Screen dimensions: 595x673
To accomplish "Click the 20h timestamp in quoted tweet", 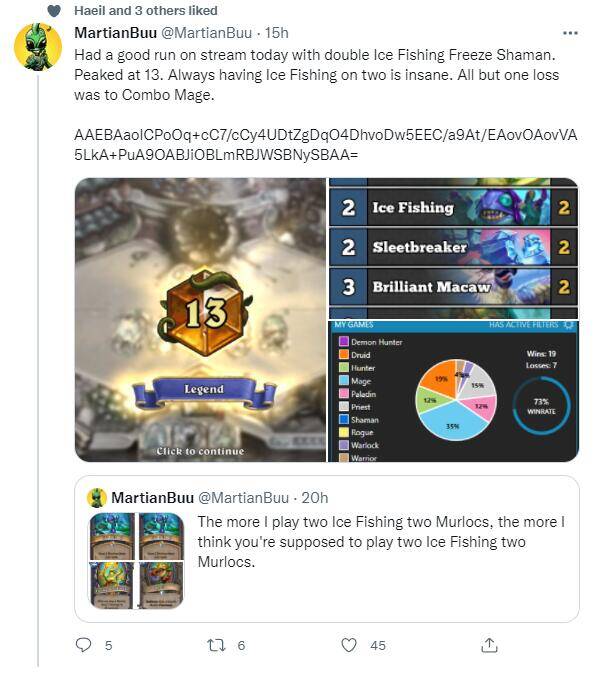I will point(315,498).
